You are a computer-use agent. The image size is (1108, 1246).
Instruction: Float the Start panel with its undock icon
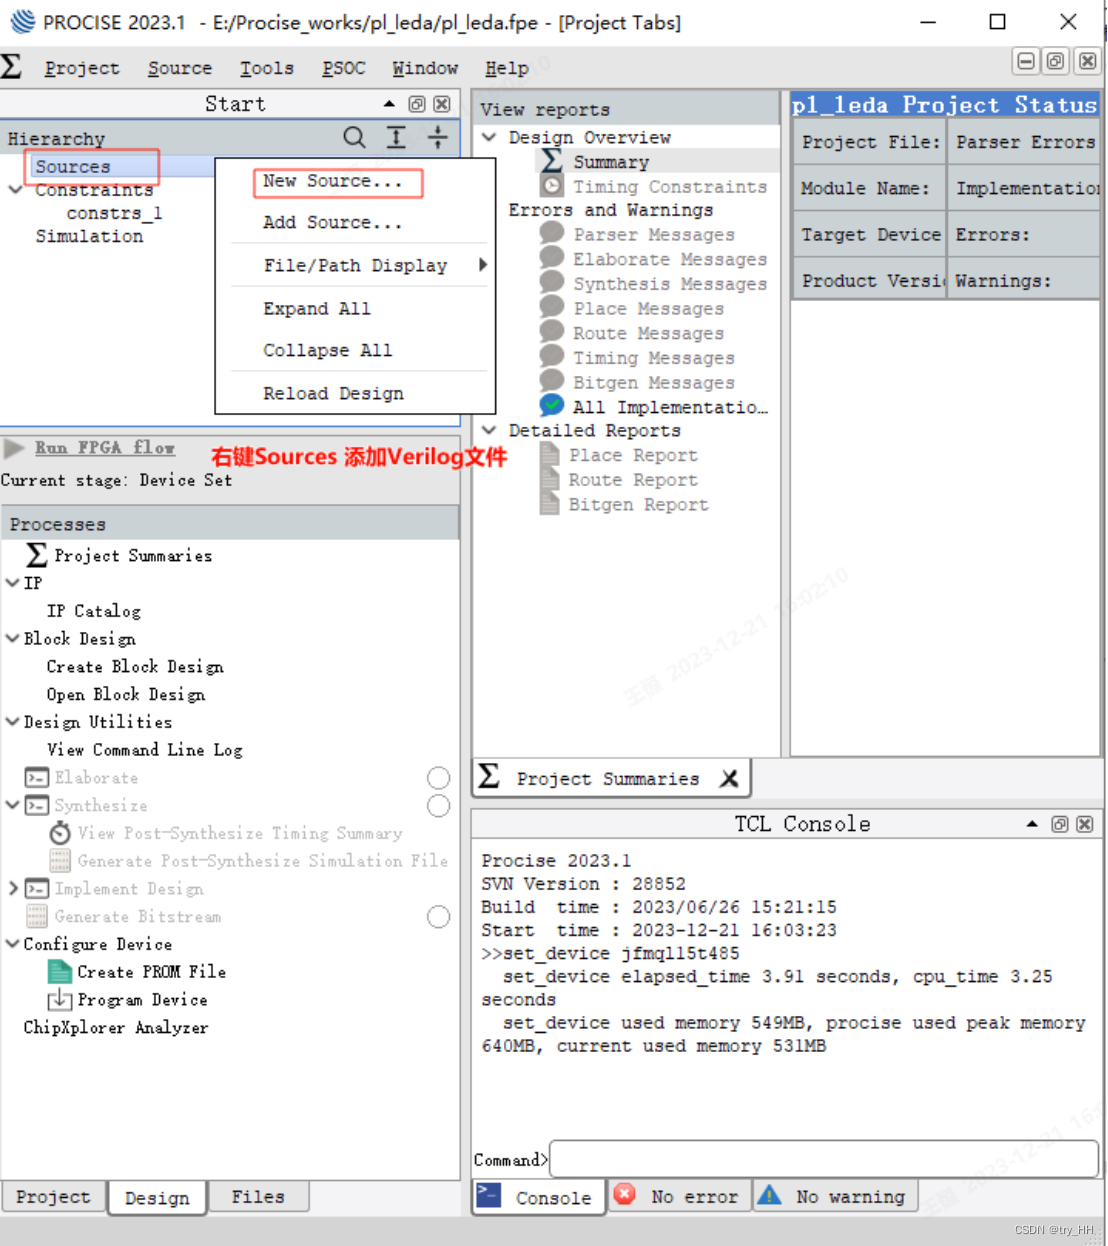[x=417, y=104]
